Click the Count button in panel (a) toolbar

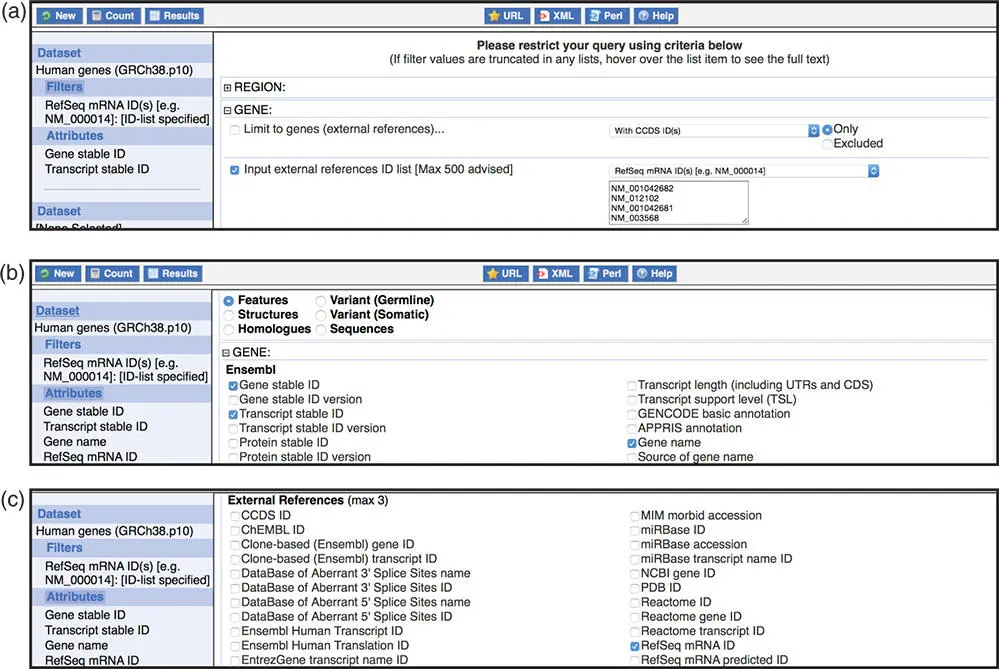(x=111, y=16)
